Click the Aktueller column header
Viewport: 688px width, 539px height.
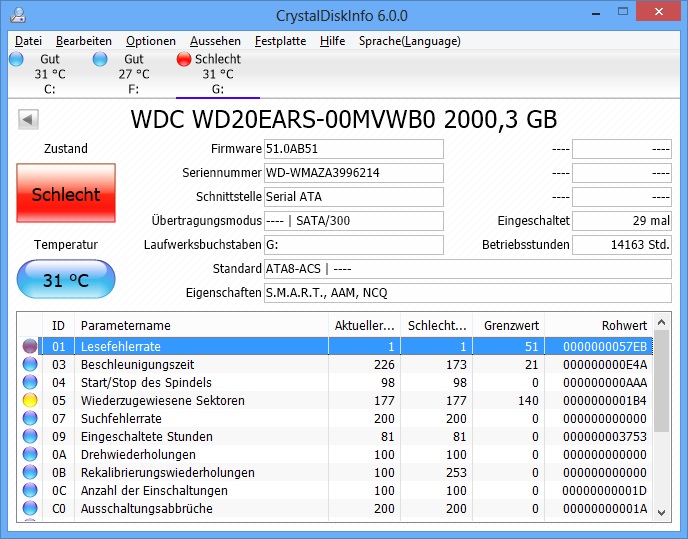[364, 326]
